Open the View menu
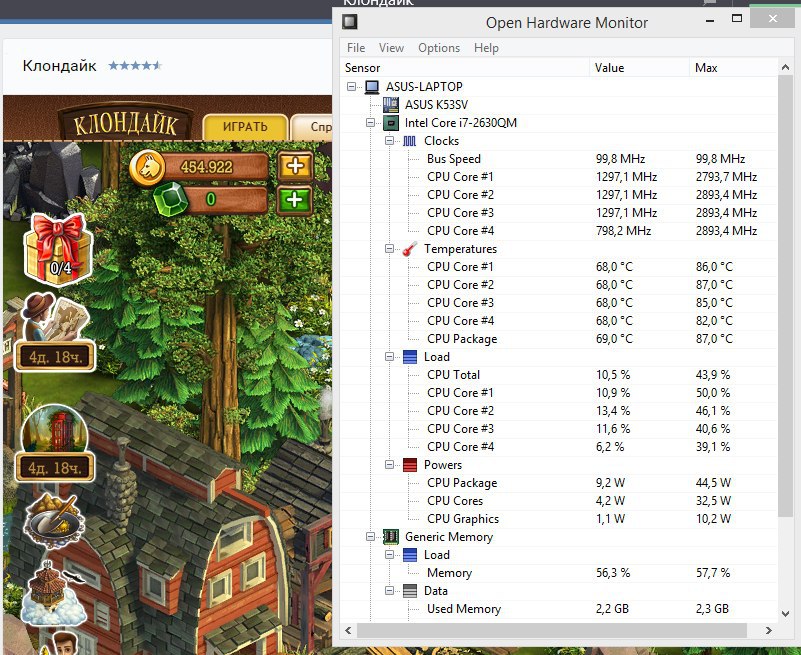The width and height of the screenshot is (801, 655). (391, 48)
